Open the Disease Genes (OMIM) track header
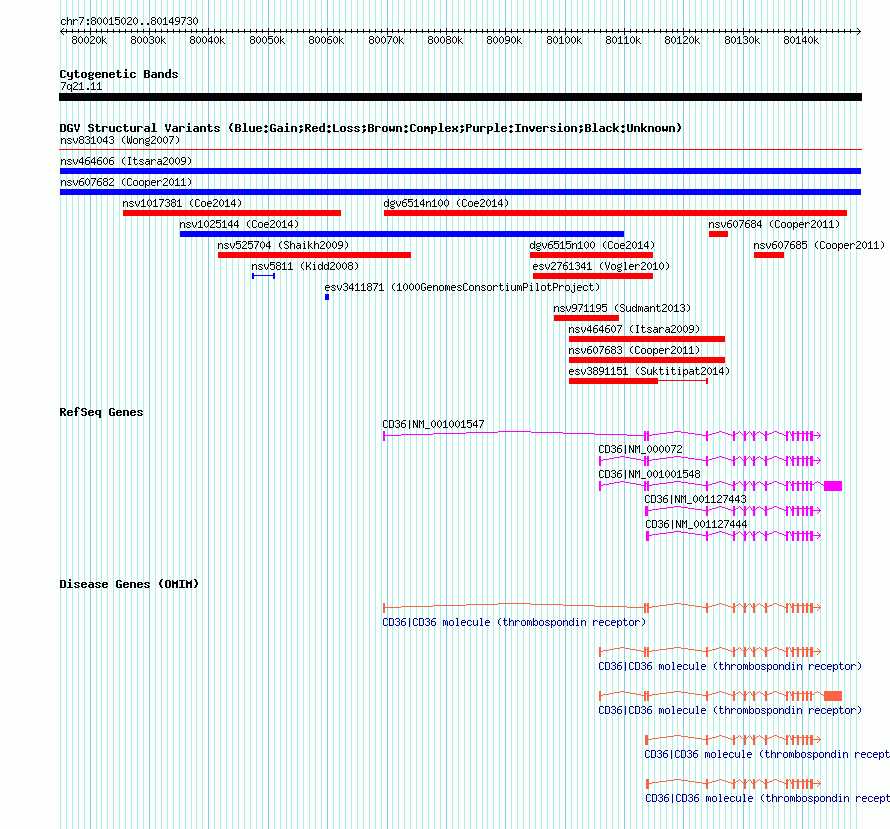The height and width of the screenshot is (829, 890). click(x=129, y=584)
